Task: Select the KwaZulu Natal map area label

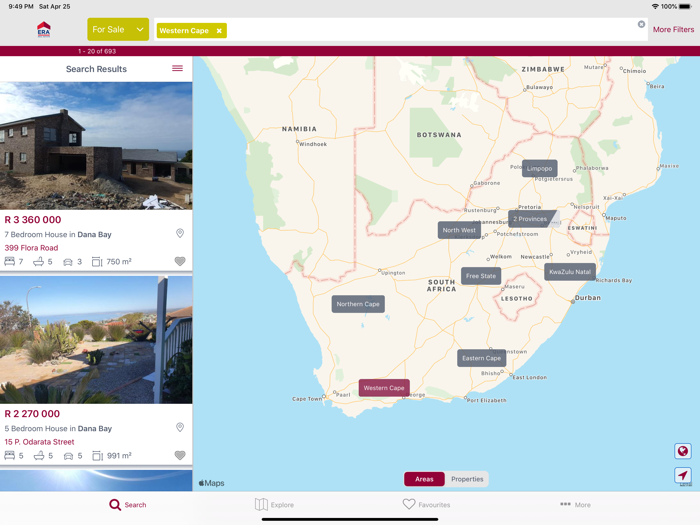Action: click(570, 272)
